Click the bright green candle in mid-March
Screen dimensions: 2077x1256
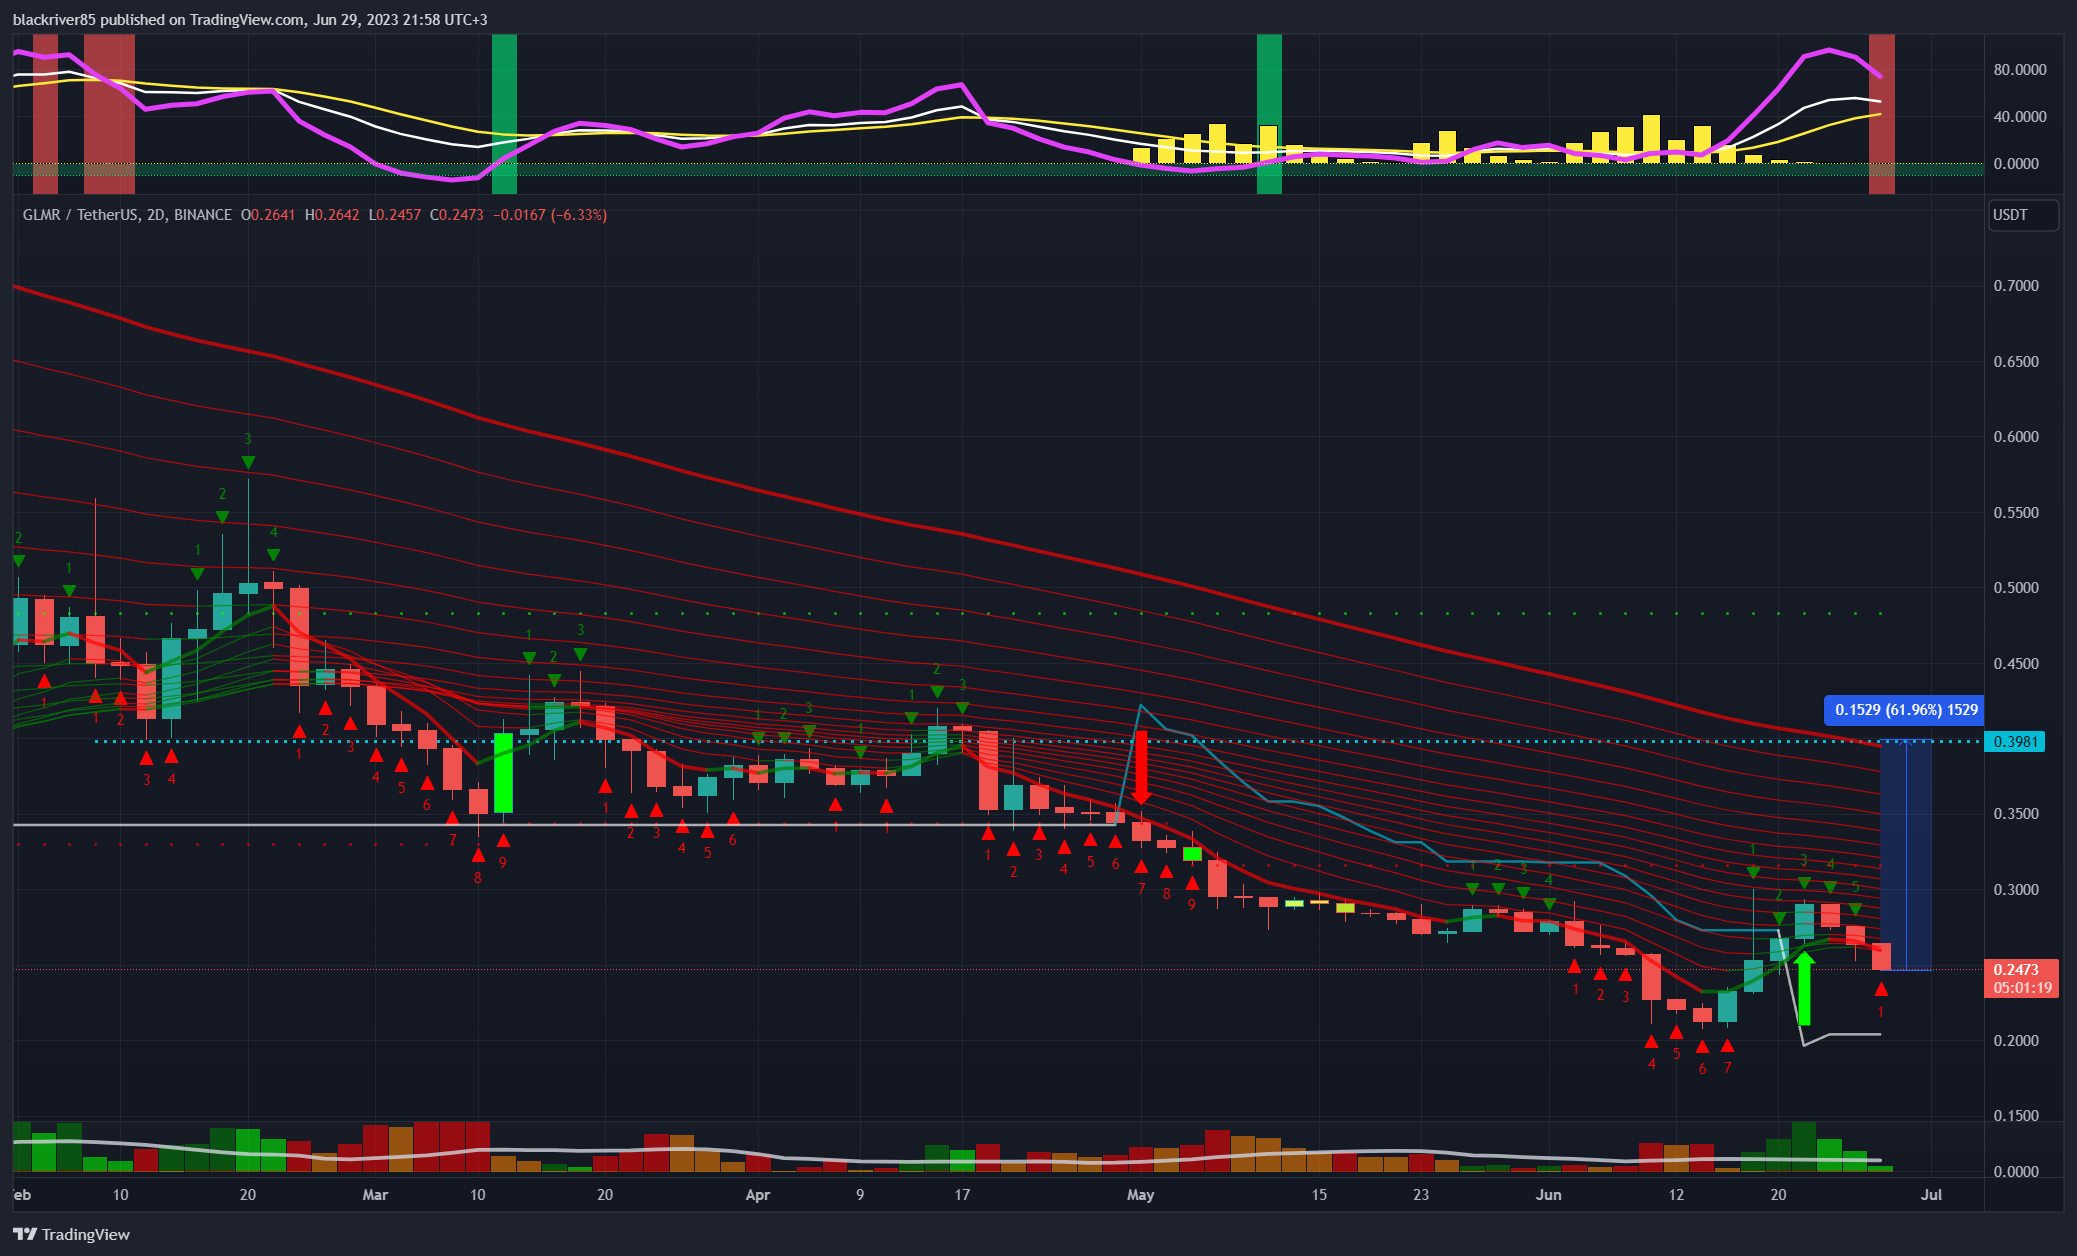[x=504, y=773]
